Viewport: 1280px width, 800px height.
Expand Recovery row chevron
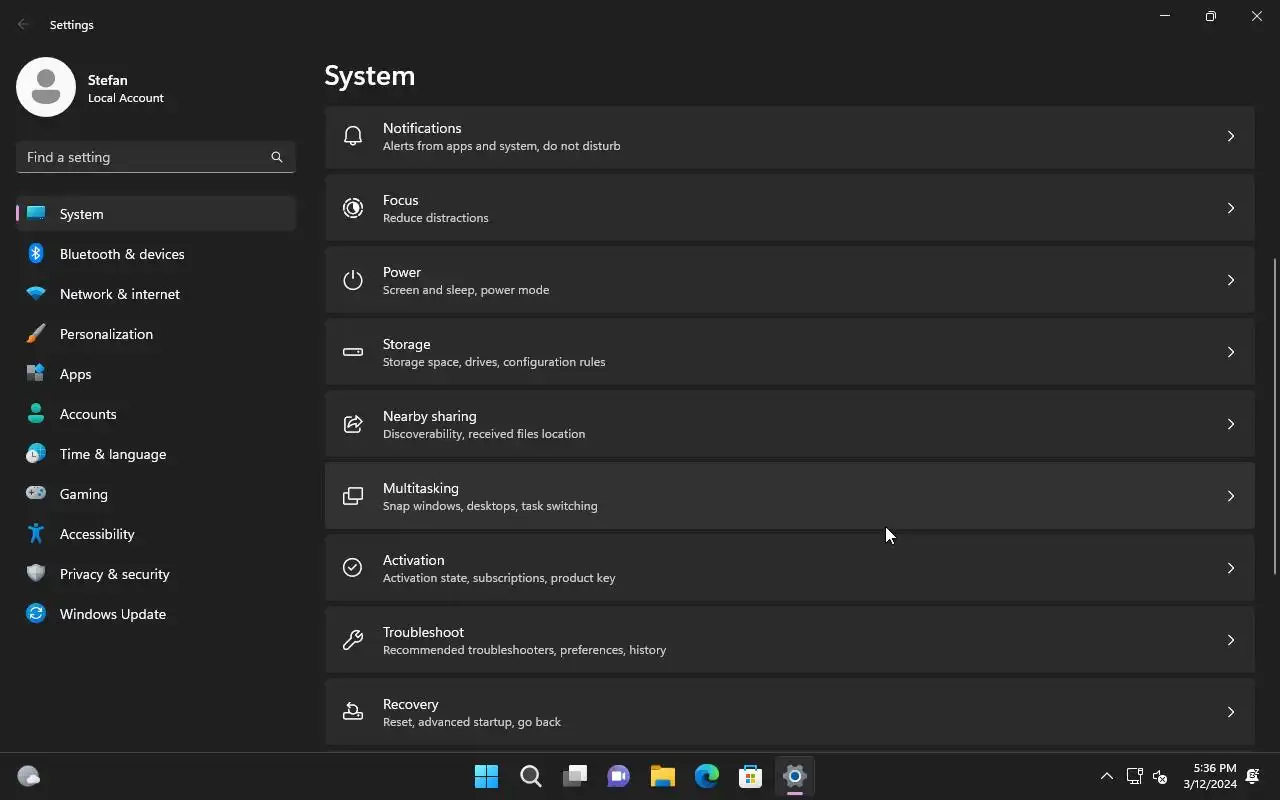tap(1231, 712)
